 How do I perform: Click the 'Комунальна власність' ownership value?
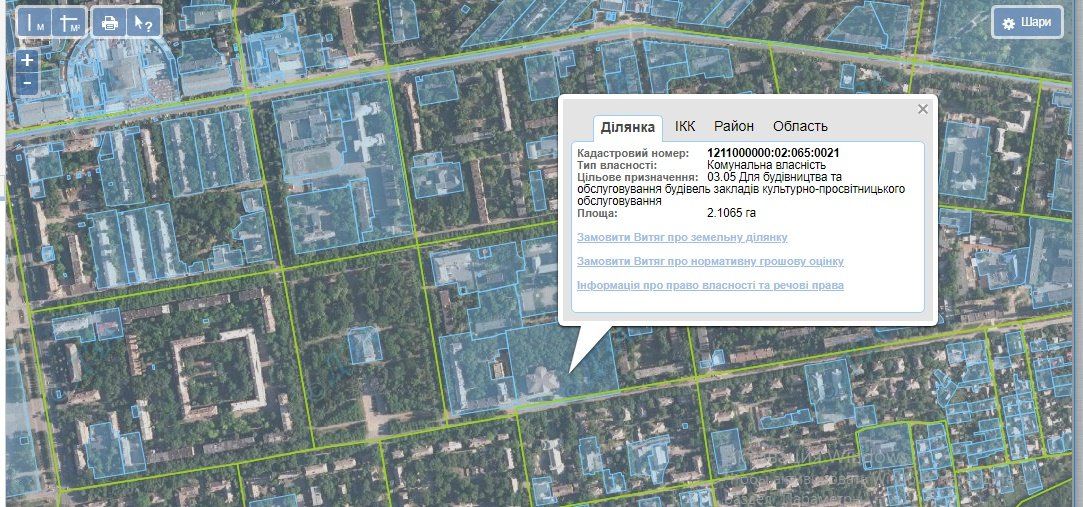[x=765, y=165]
